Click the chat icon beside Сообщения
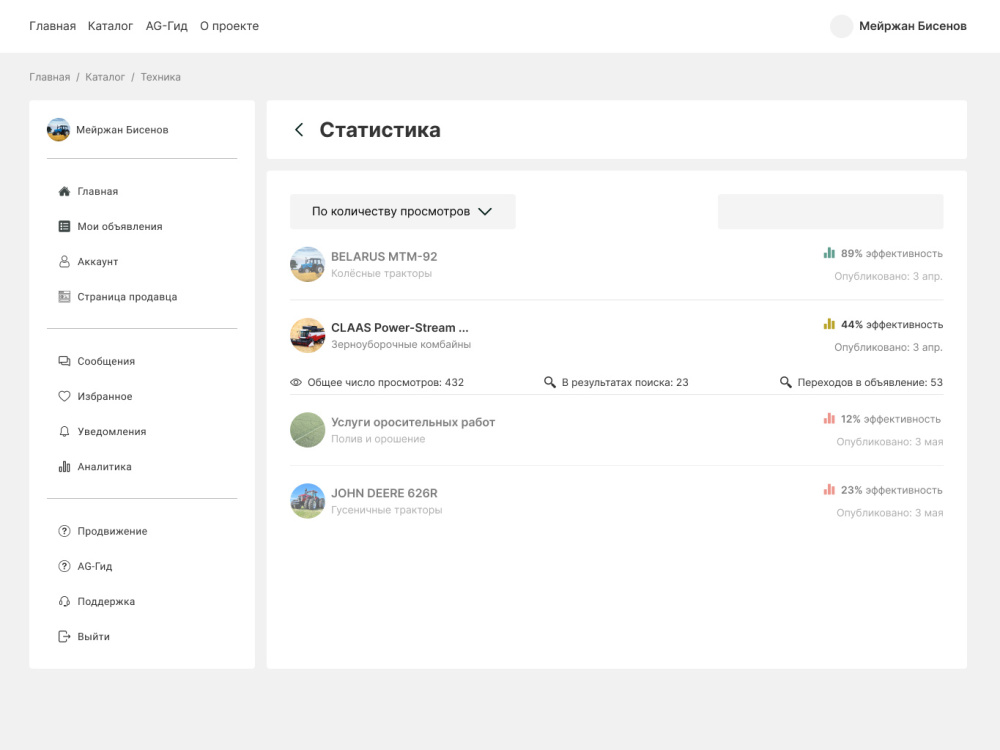Image resolution: width=1000 pixels, height=750 pixels. (64, 361)
